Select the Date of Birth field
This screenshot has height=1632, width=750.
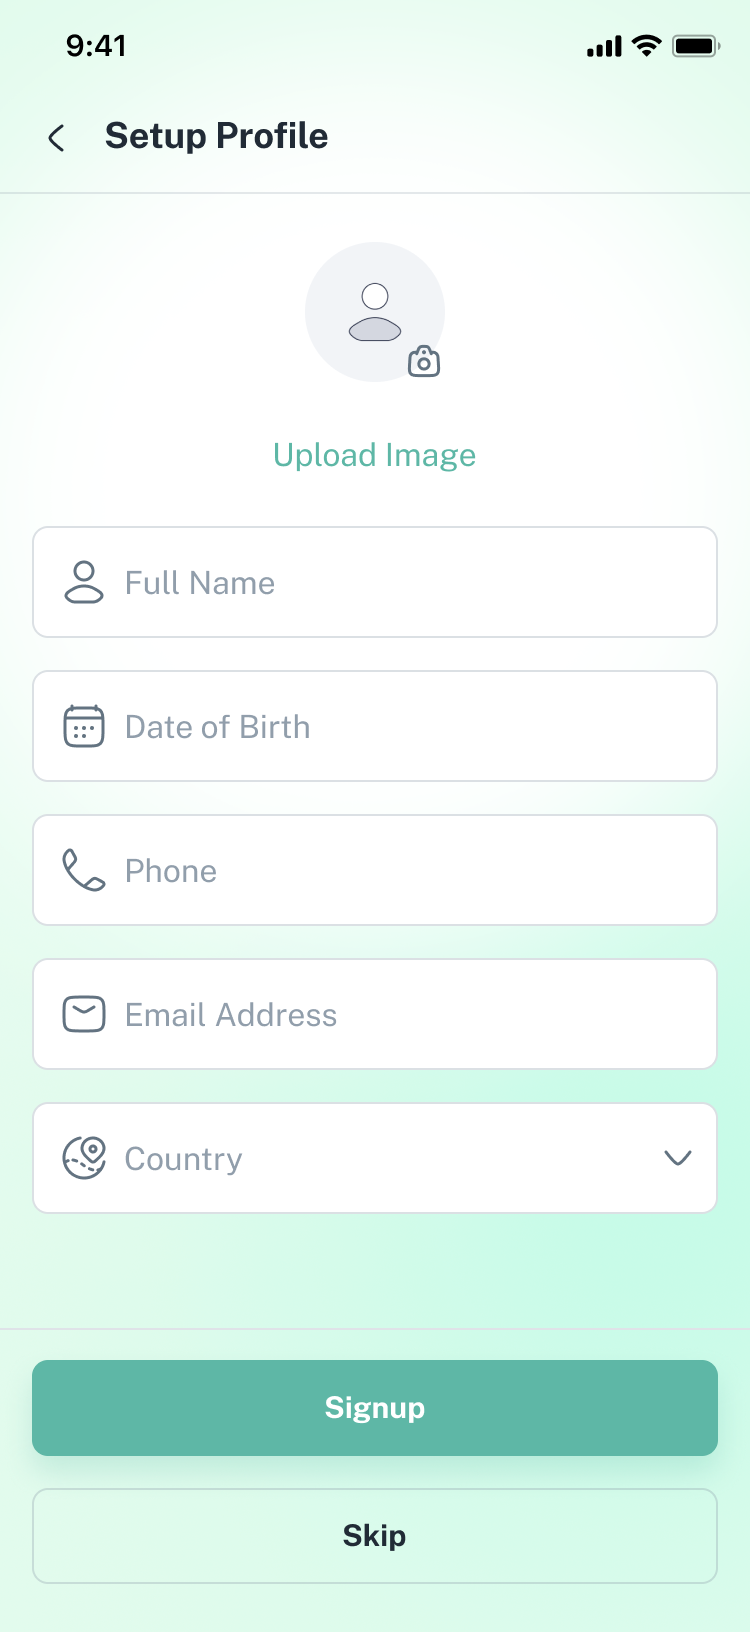coord(400,726)
